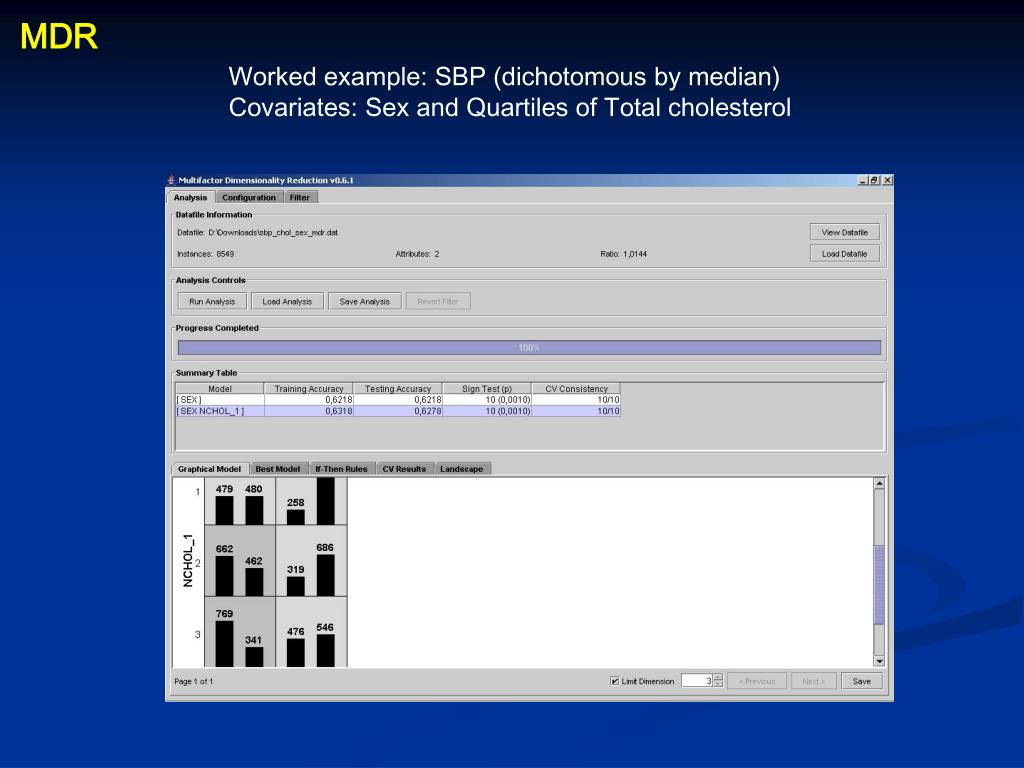Click the Limit Dimension number field
Screen dimensions: 1024x768
click(x=696, y=681)
